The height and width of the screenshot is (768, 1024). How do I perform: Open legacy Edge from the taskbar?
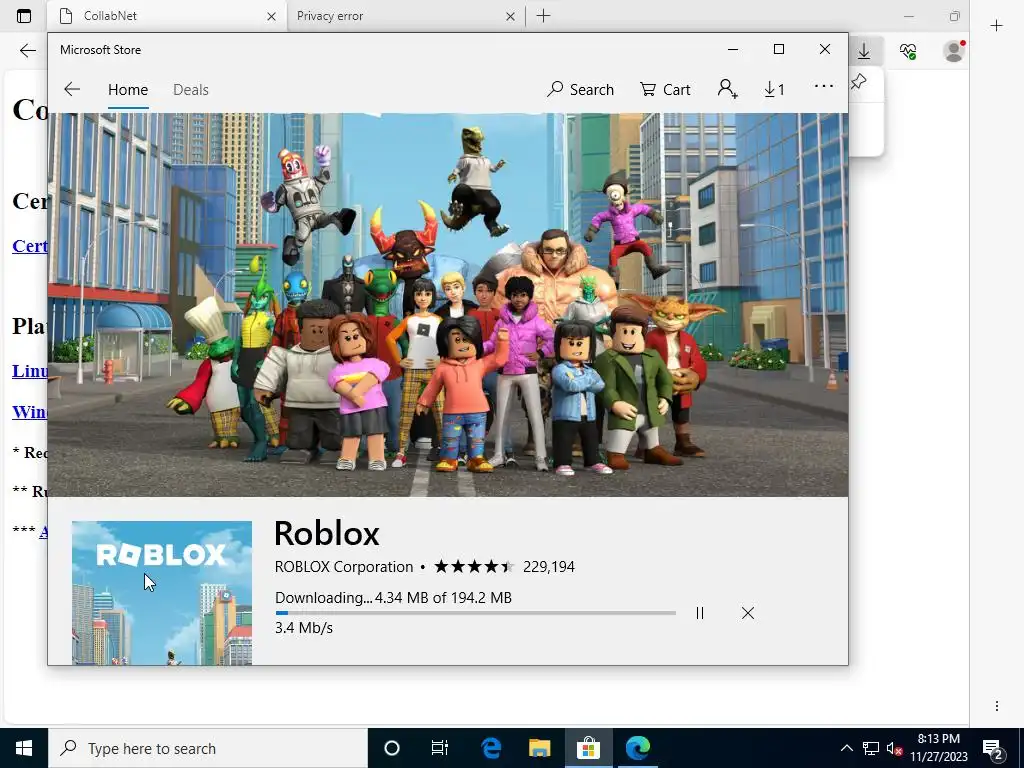491,748
